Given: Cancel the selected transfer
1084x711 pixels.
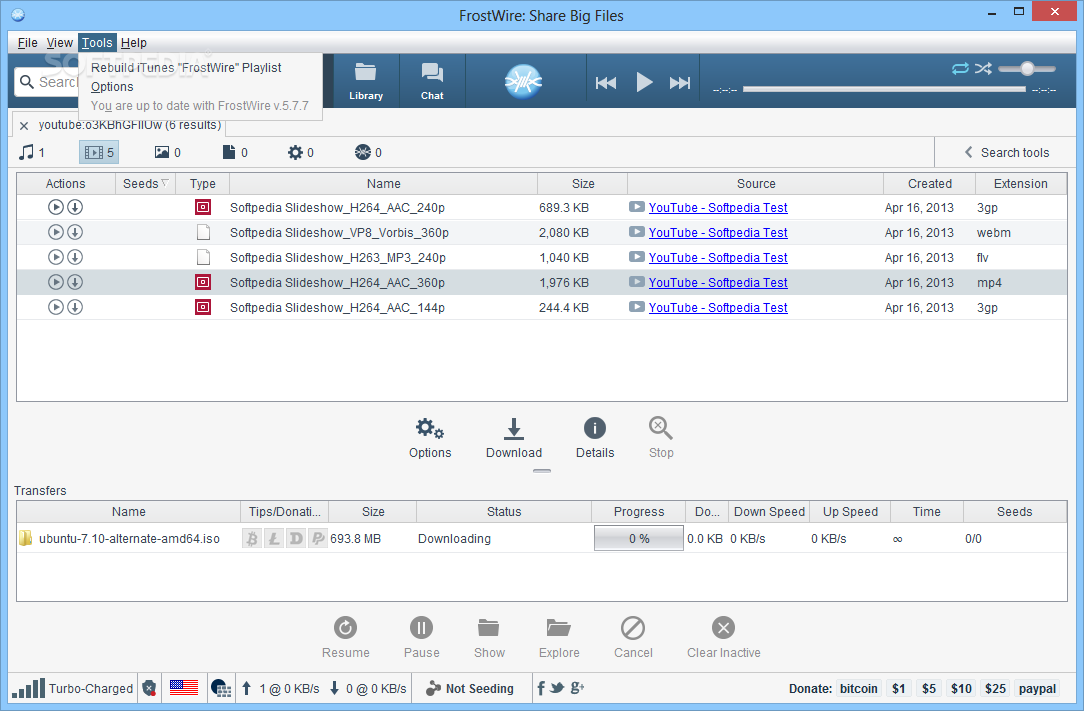Looking at the screenshot, I should pyautogui.click(x=633, y=638).
